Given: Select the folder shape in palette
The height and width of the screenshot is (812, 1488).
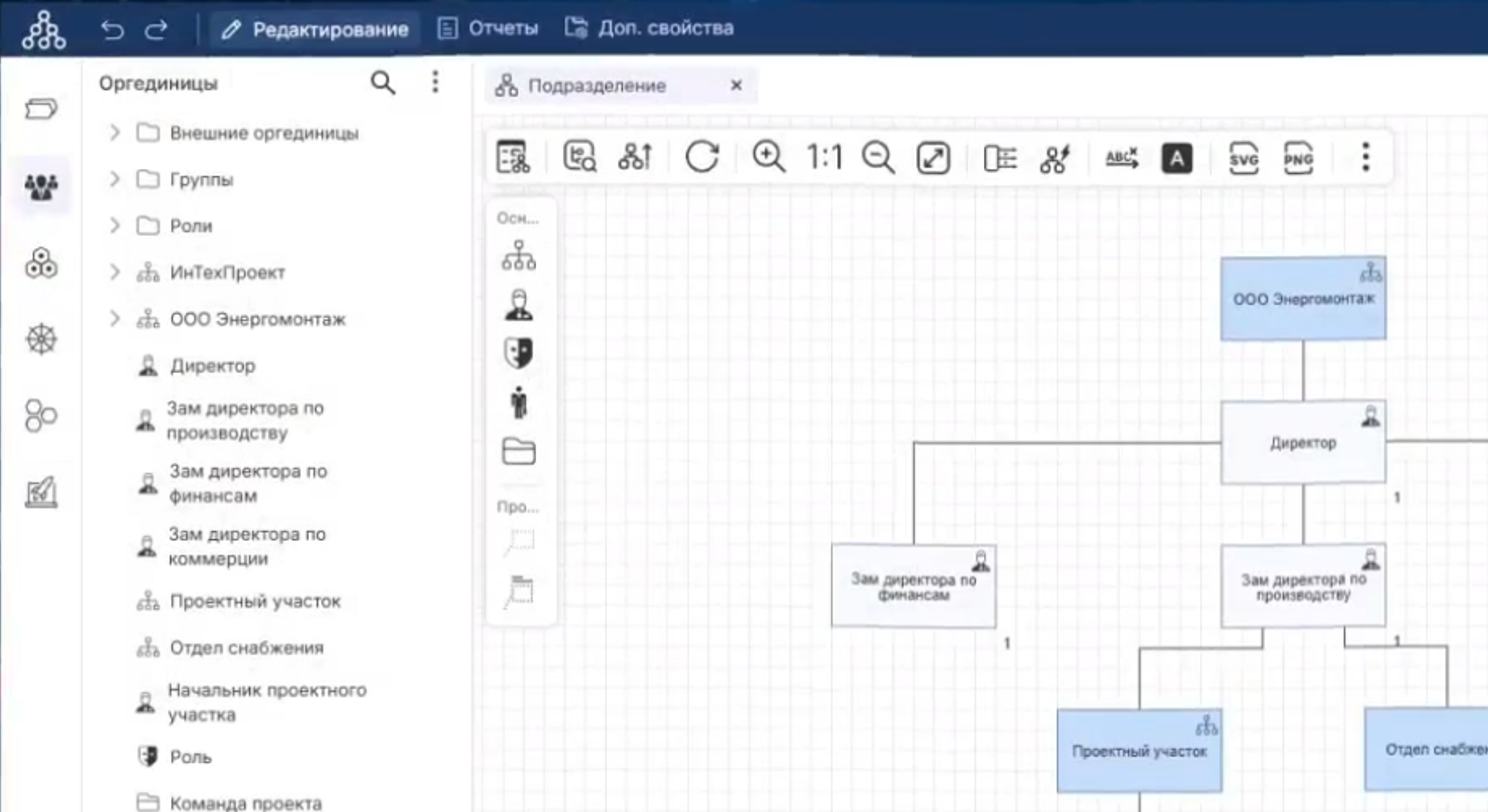Looking at the screenshot, I should tap(518, 452).
